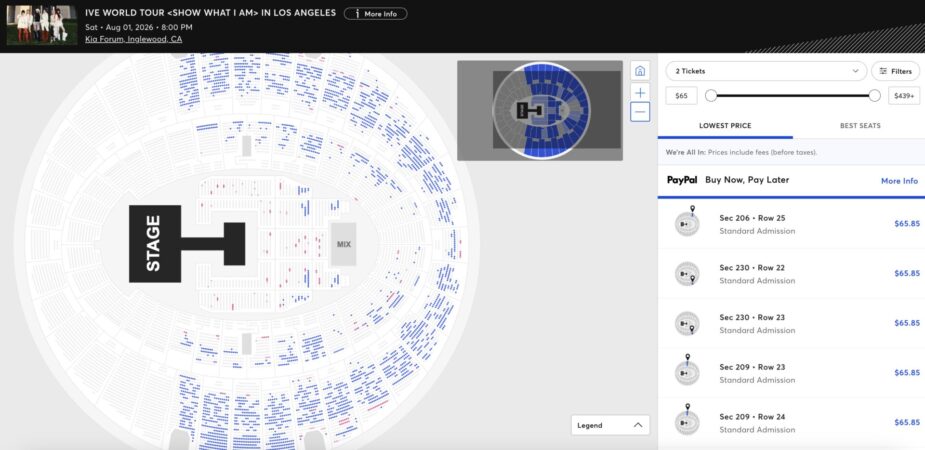The image size is (925, 450).
Task: Select the Sec 209 Row 24 ticket listing
Action: (791, 422)
